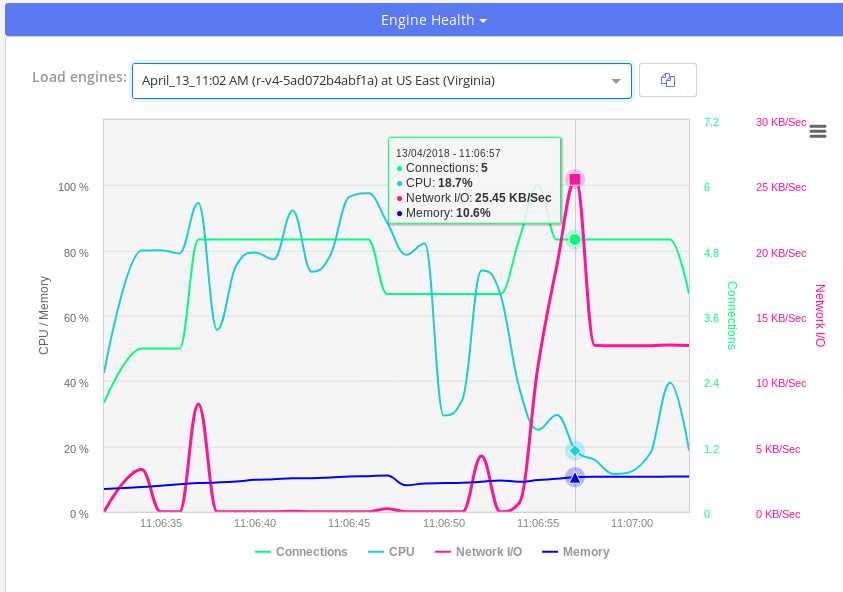
Task: Open the chart hamburger menu icon
Action: click(x=818, y=131)
